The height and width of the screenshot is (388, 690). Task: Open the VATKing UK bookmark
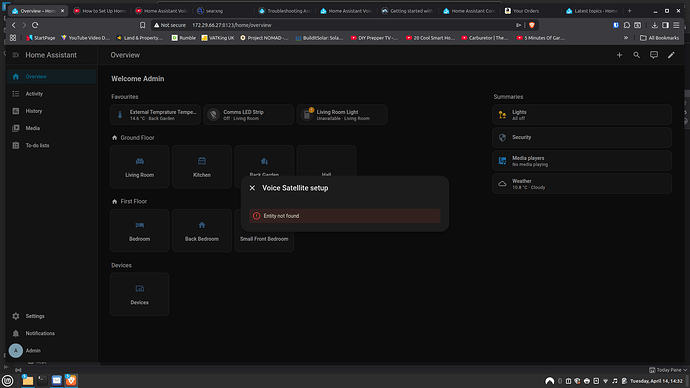(x=218, y=38)
